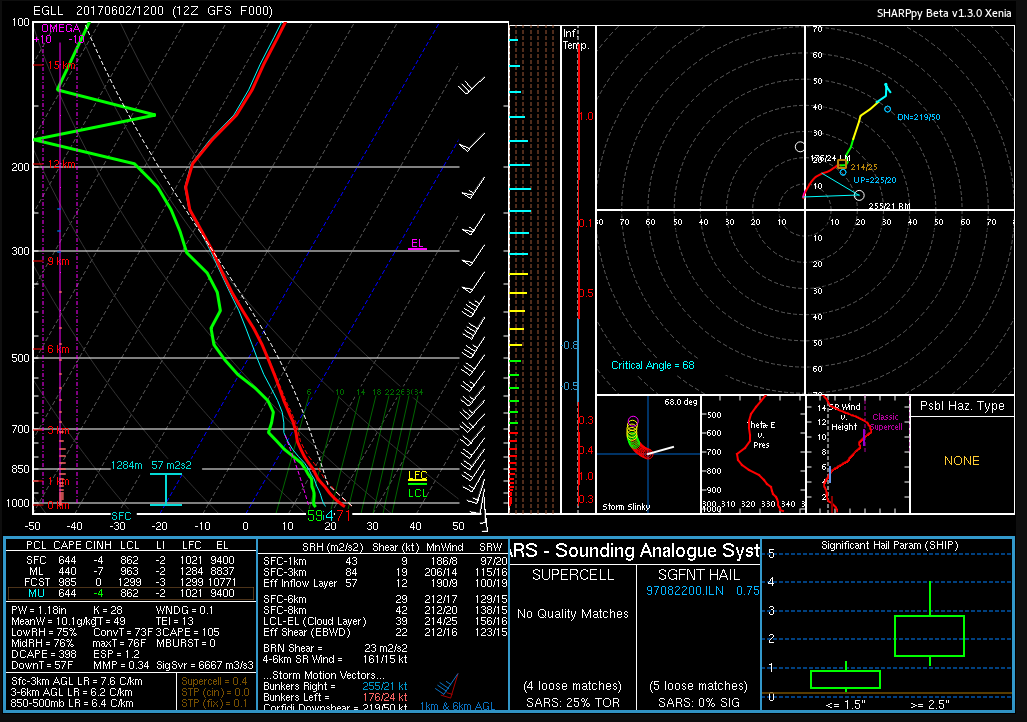Click the Bunkers right-mover circle on the hodograph
This screenshot has height=722, width=1027.
point(859,194)
